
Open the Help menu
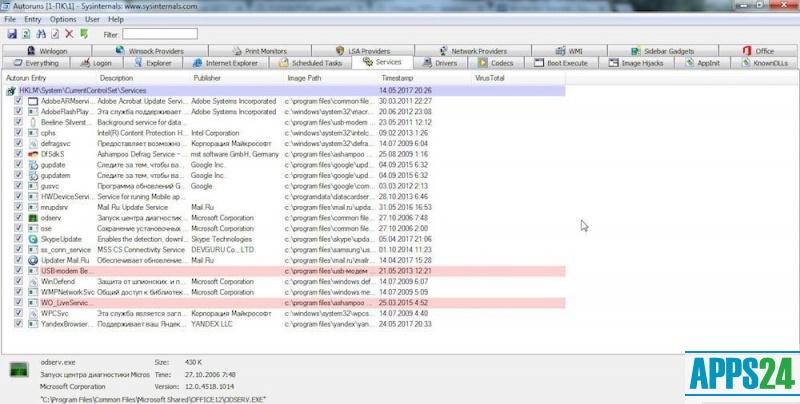click(116, 19)
